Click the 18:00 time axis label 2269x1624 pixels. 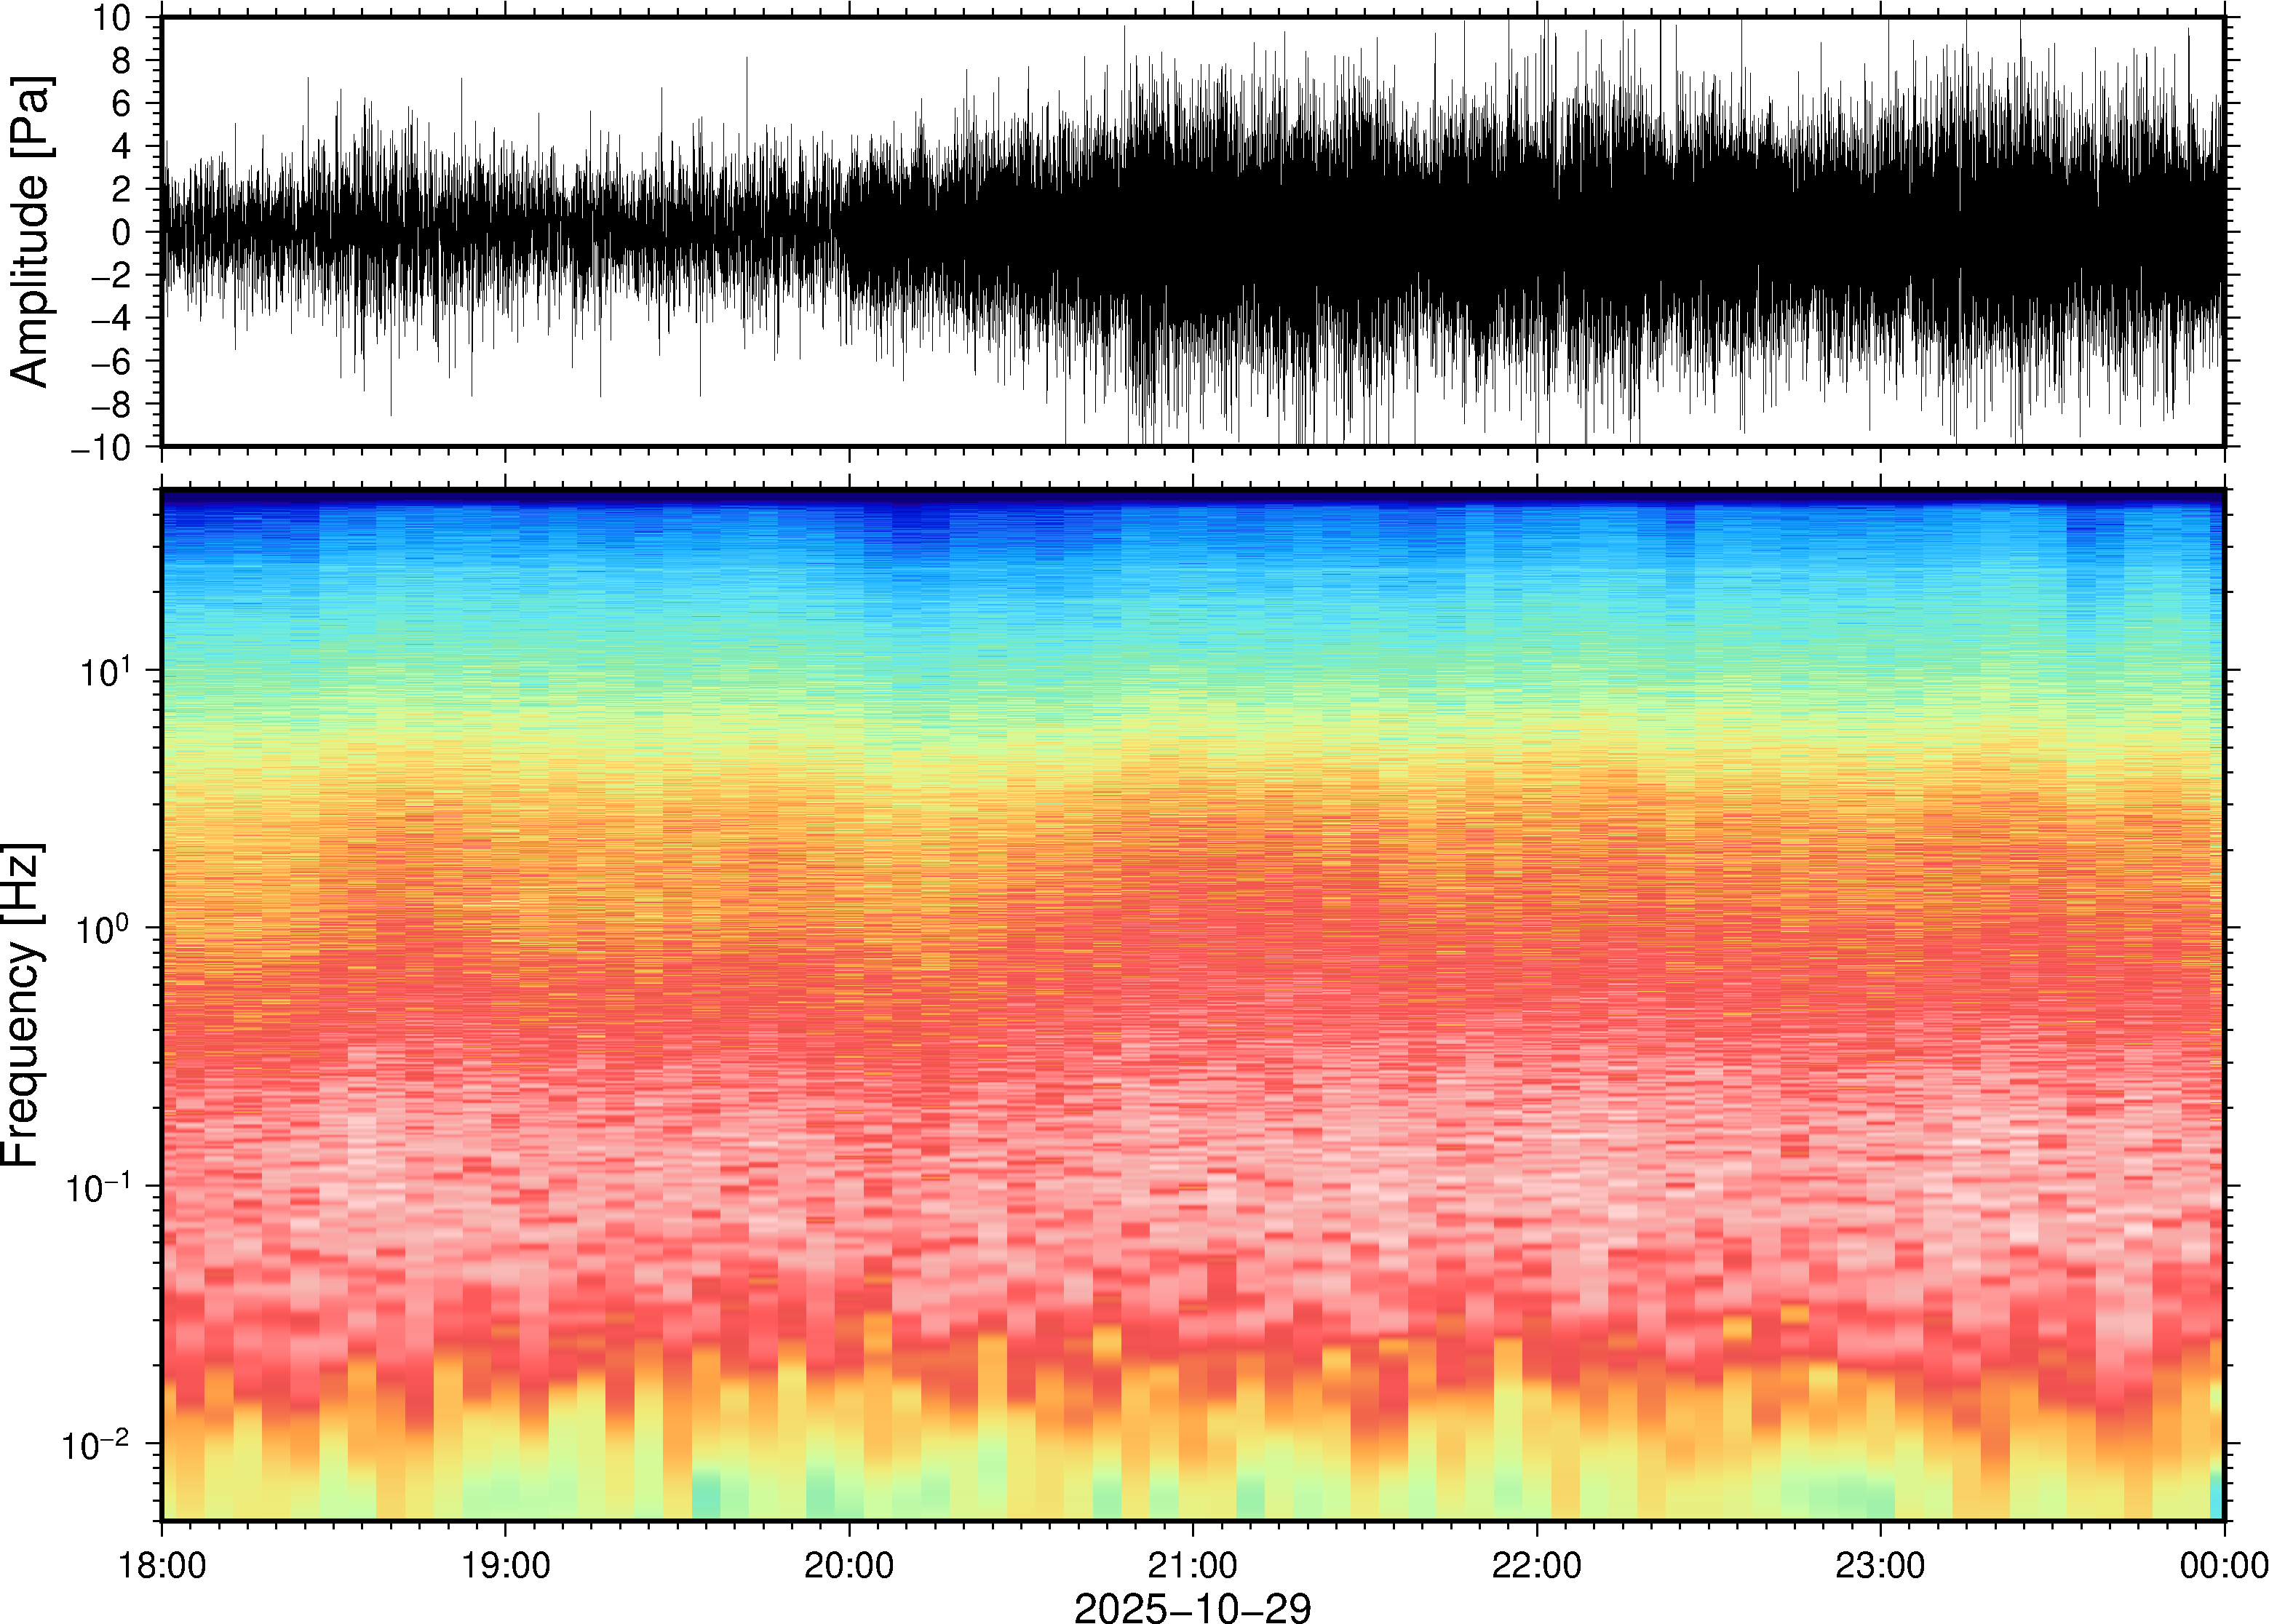click(x=162, y=1565)
